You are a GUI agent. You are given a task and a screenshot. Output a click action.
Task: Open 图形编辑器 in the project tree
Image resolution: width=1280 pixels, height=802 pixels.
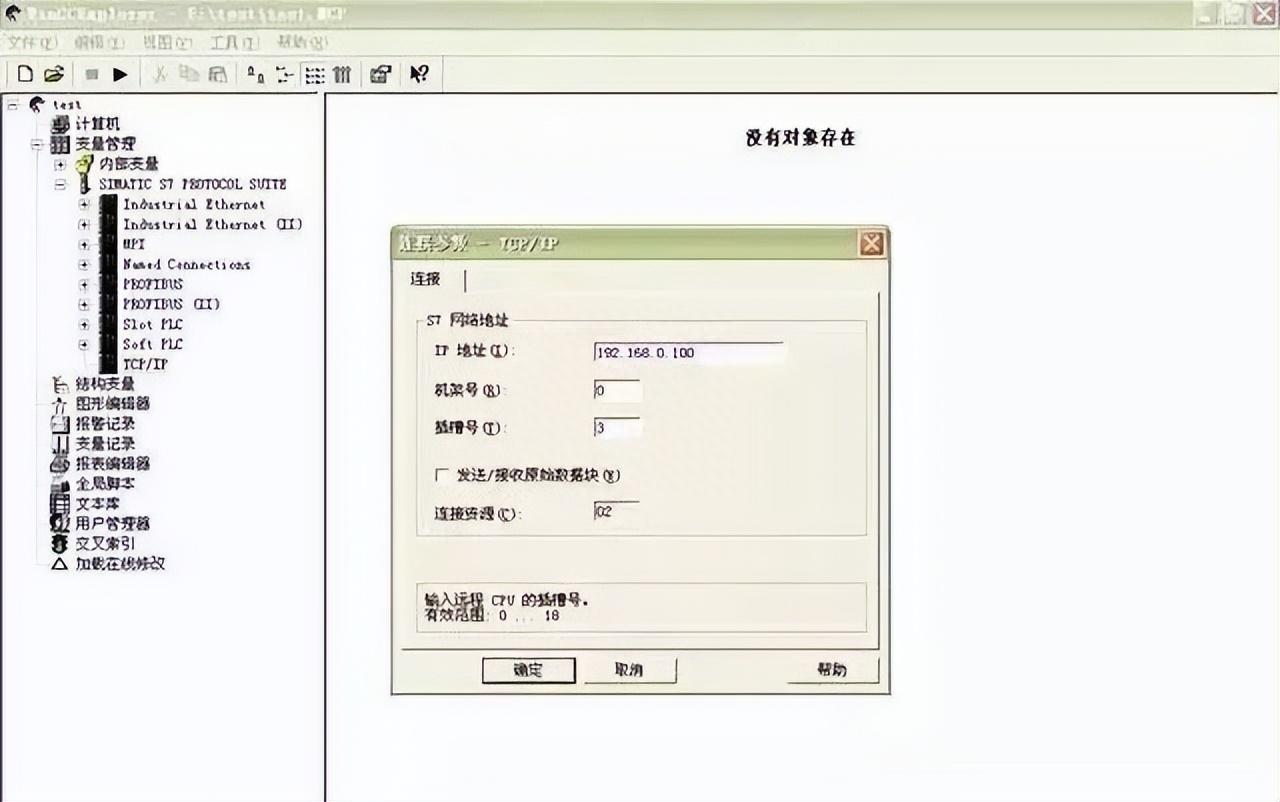click(x=112, y=404)
